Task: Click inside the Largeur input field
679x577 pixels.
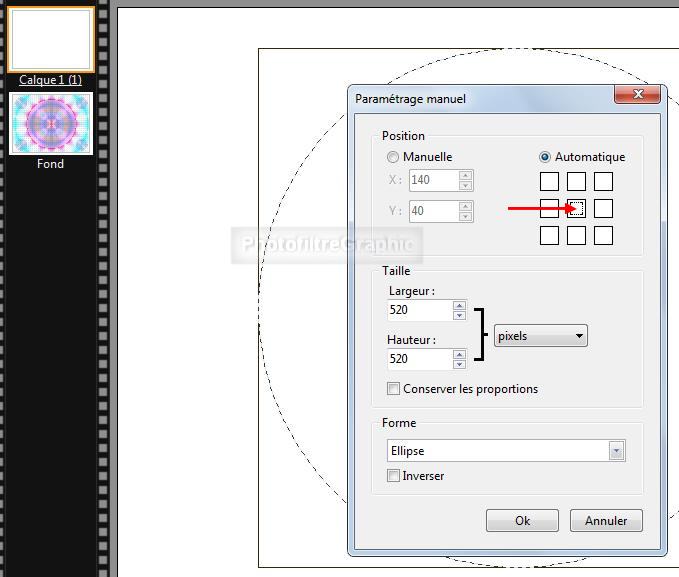Action: pos(419,310)
